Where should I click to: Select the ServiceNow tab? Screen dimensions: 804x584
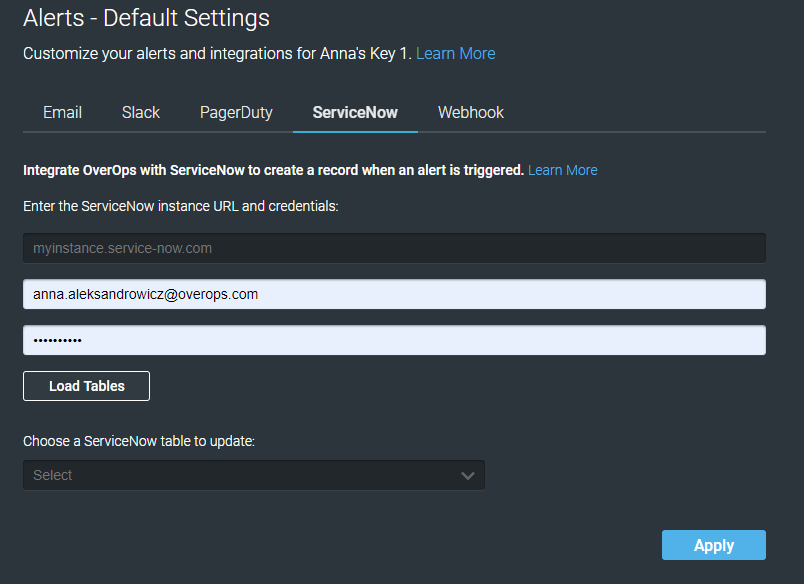(355, 112)
